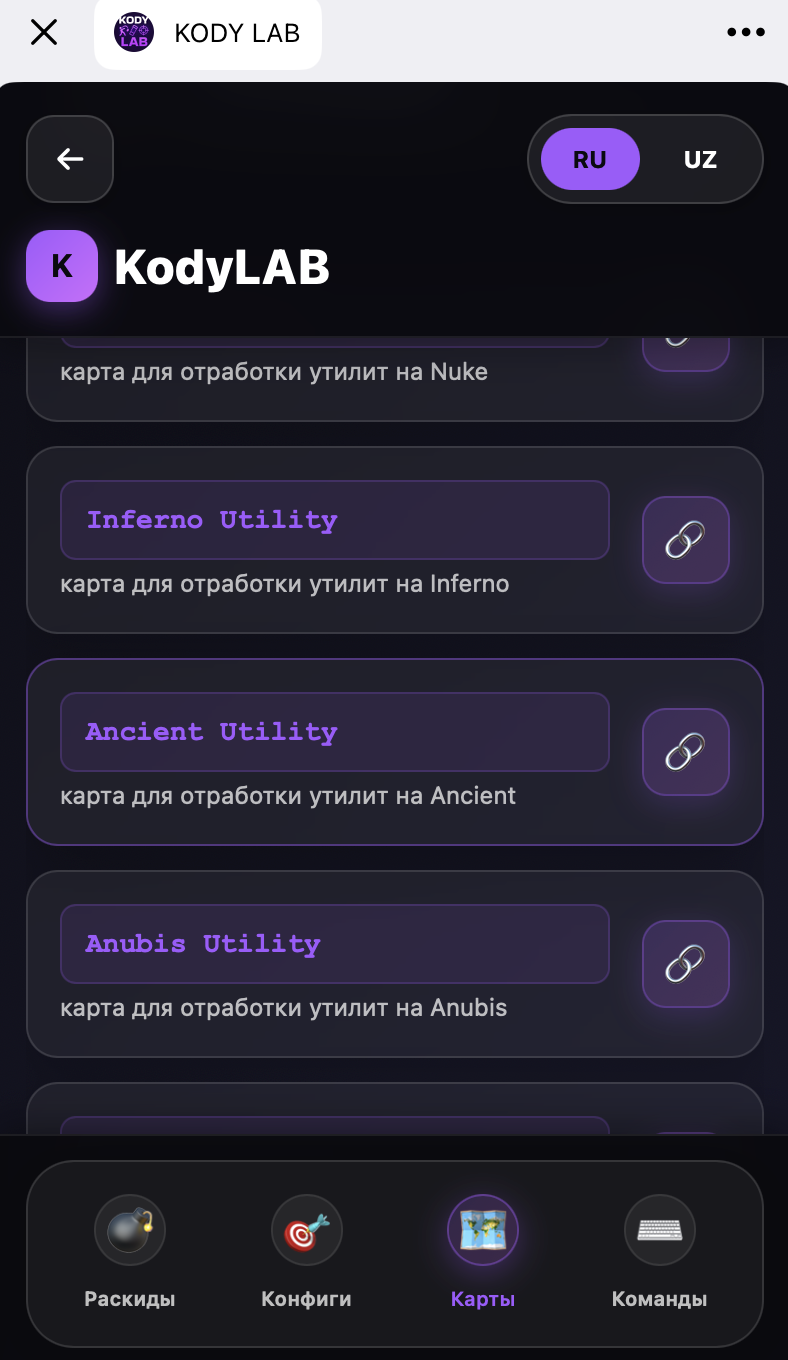Click the KodyLAB title heading

coord(222,266)
